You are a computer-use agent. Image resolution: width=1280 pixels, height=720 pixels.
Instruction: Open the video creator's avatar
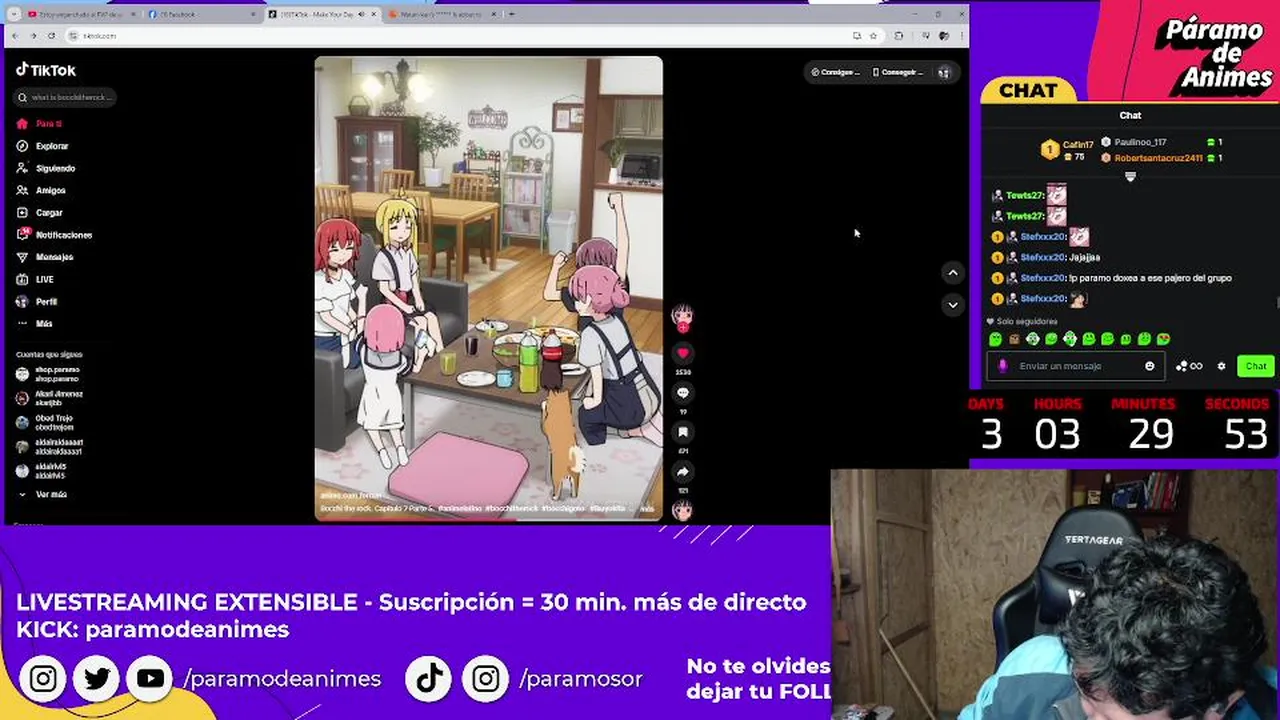point(682,315)
